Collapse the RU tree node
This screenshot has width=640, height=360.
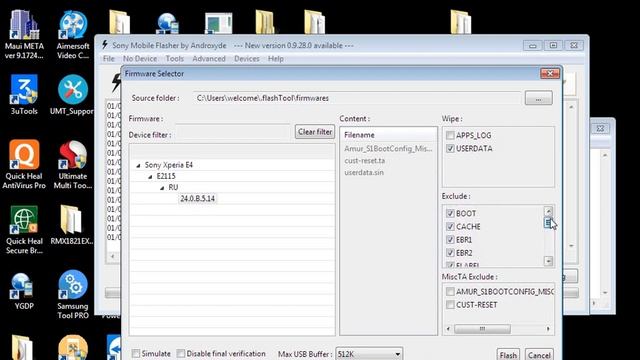pos(162,187)
